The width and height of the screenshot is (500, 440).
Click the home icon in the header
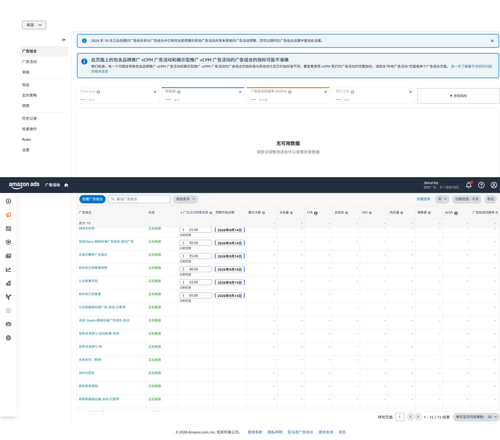click(66, 185)
